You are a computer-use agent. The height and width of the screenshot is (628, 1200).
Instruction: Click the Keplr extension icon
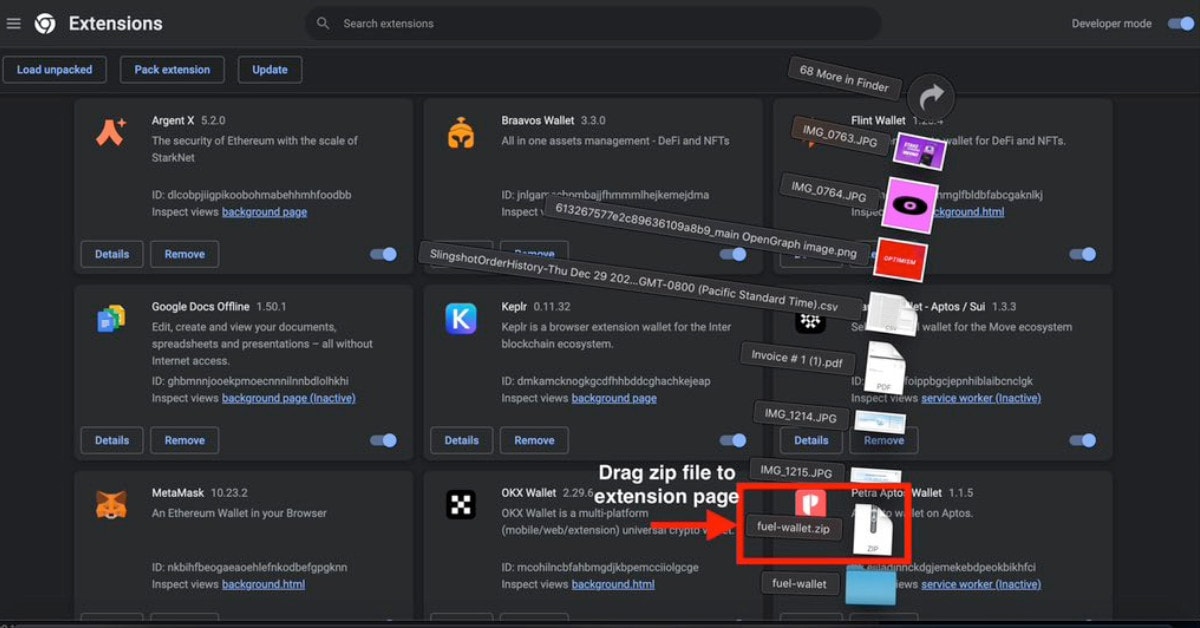461,318
